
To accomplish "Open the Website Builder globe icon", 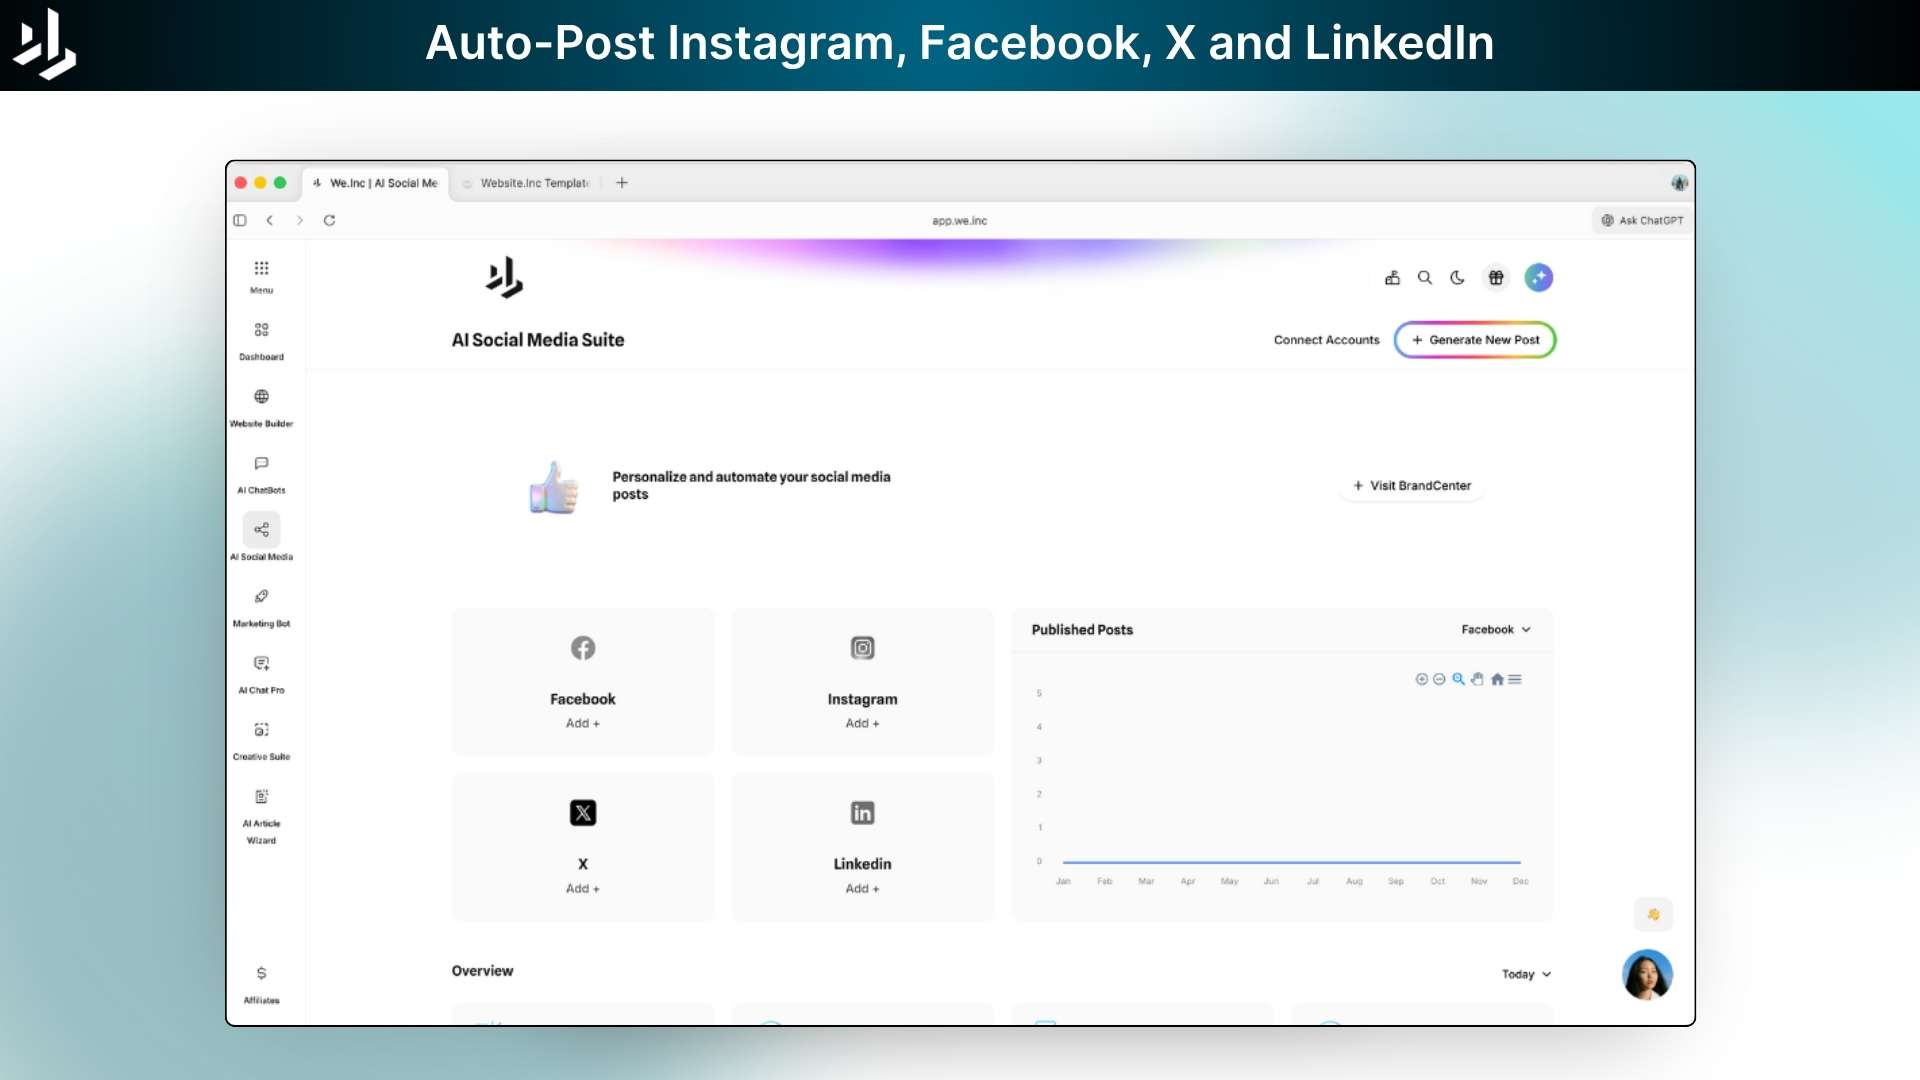I will (261, 397).
